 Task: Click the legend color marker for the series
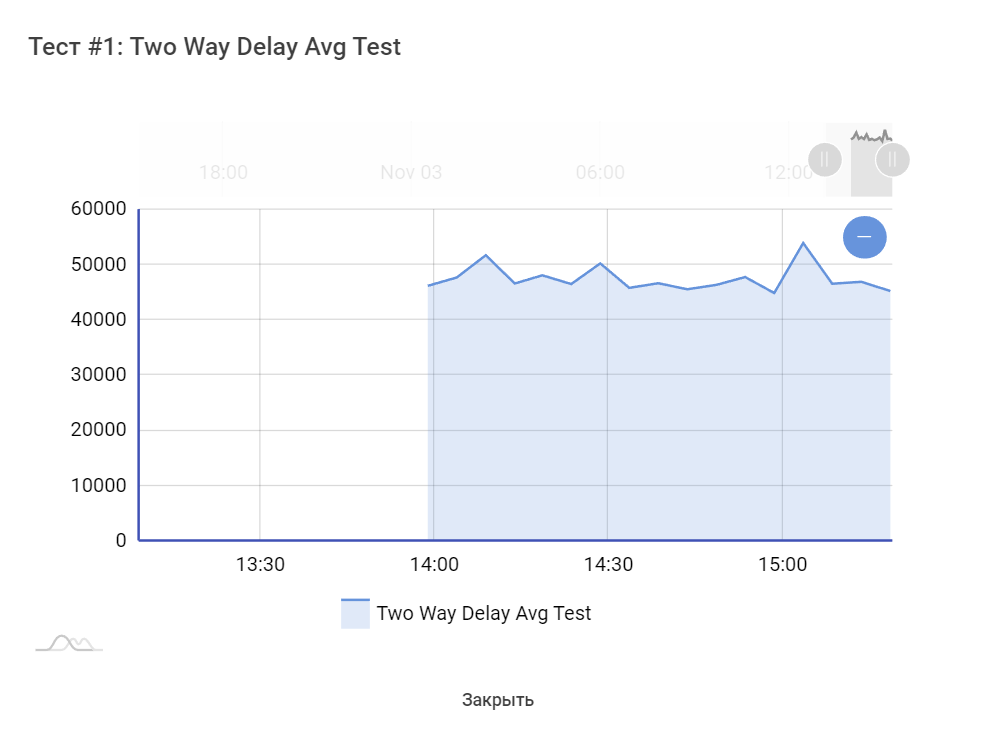click(355, 613)
